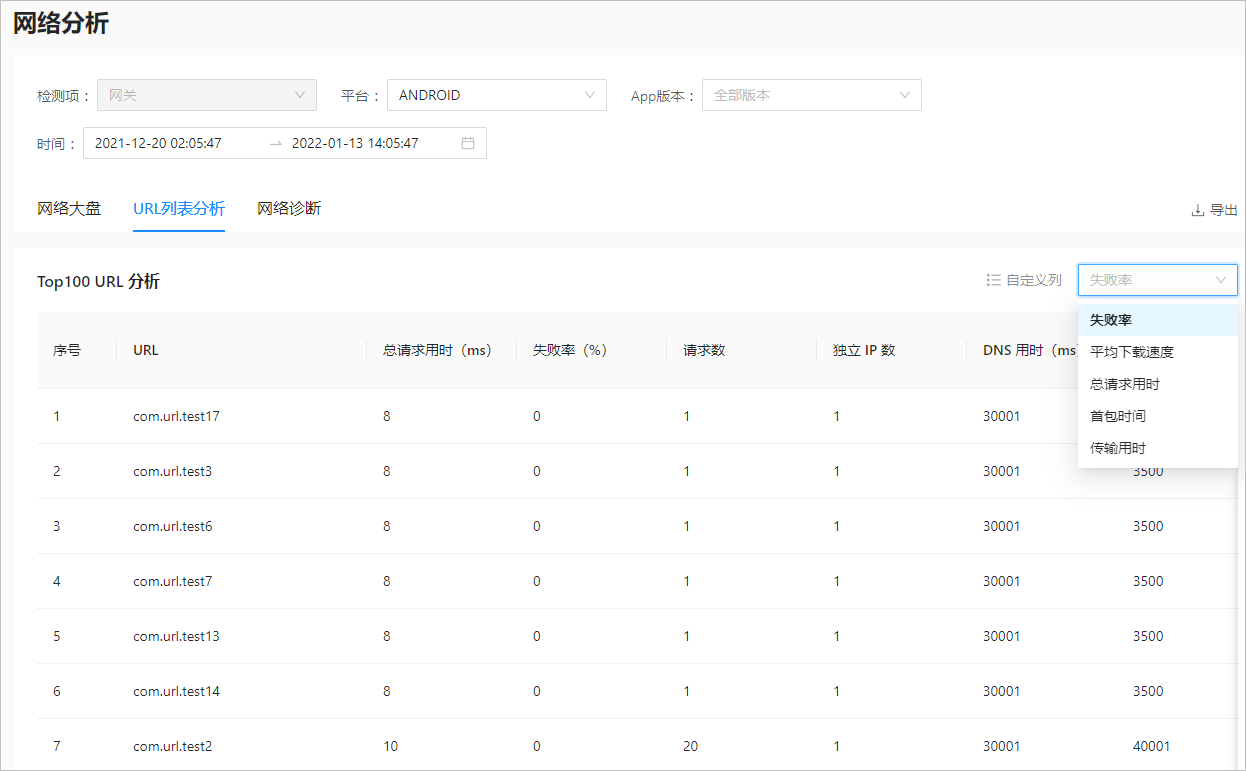Click value 40001 in the com.url.test2 row
Screen dimensions: 1246x771
(x=1151, y=746)
